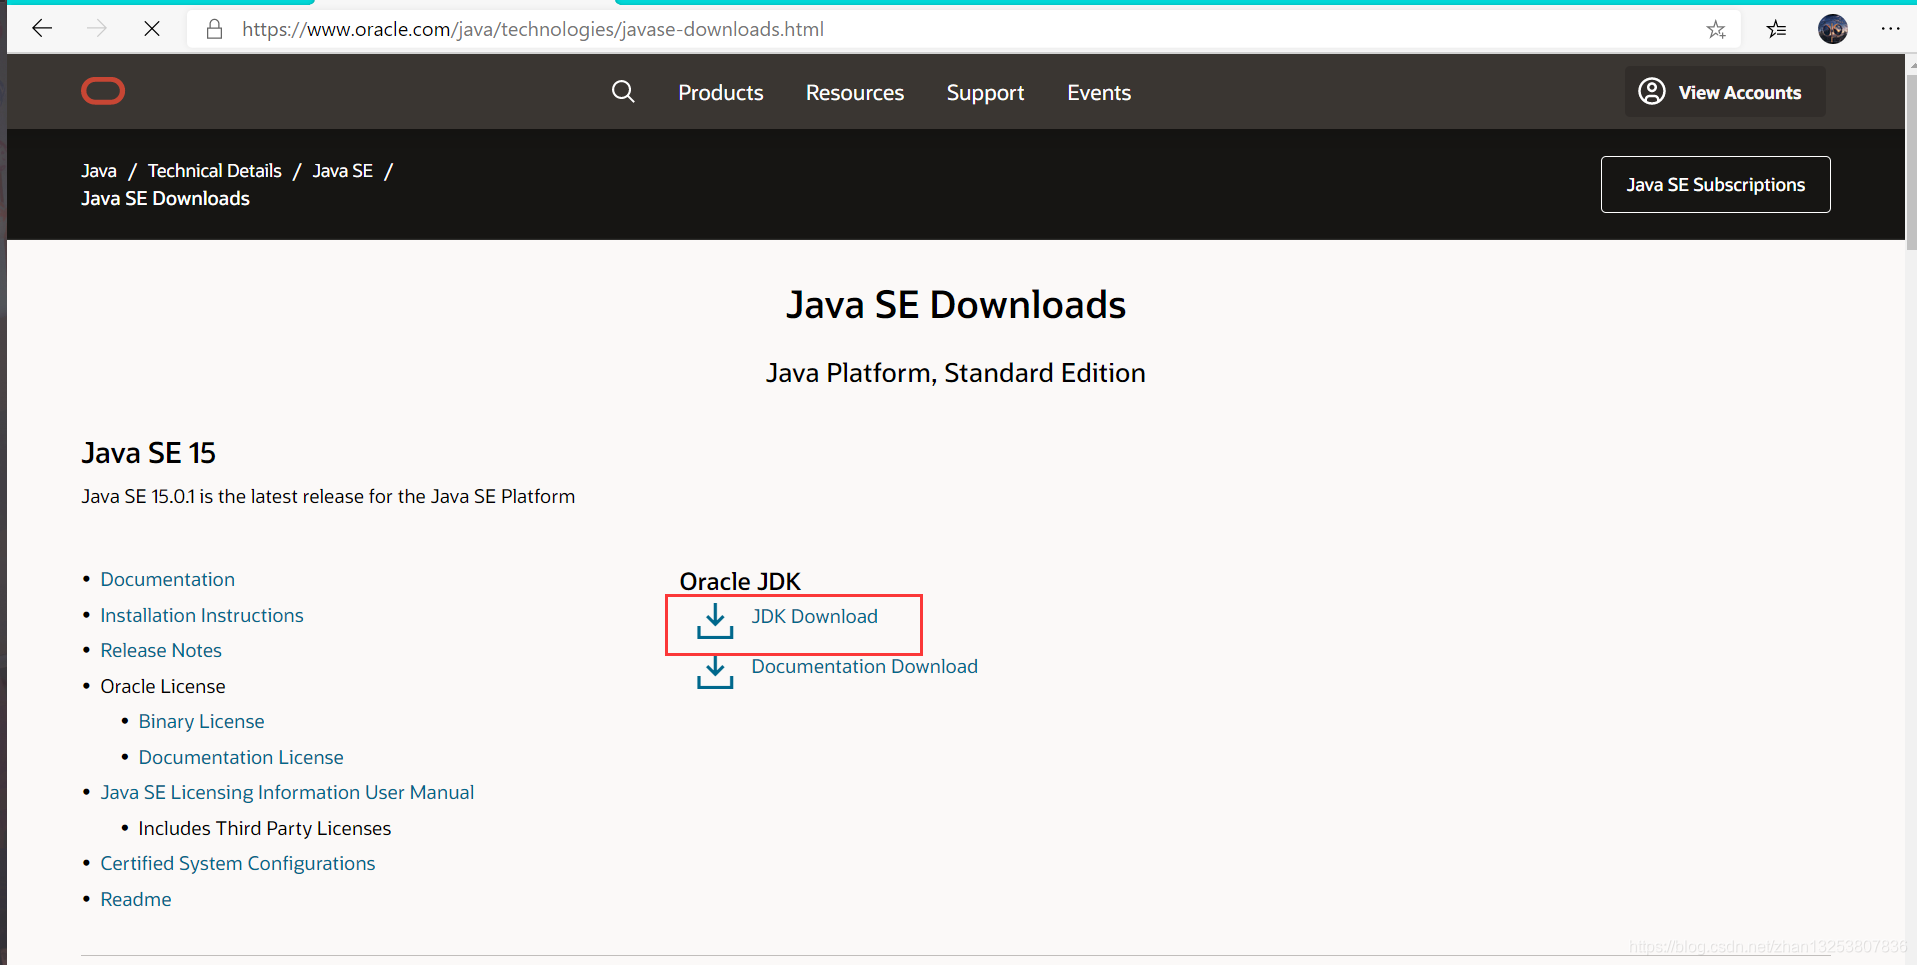Open the Products menu

point(721,92)
